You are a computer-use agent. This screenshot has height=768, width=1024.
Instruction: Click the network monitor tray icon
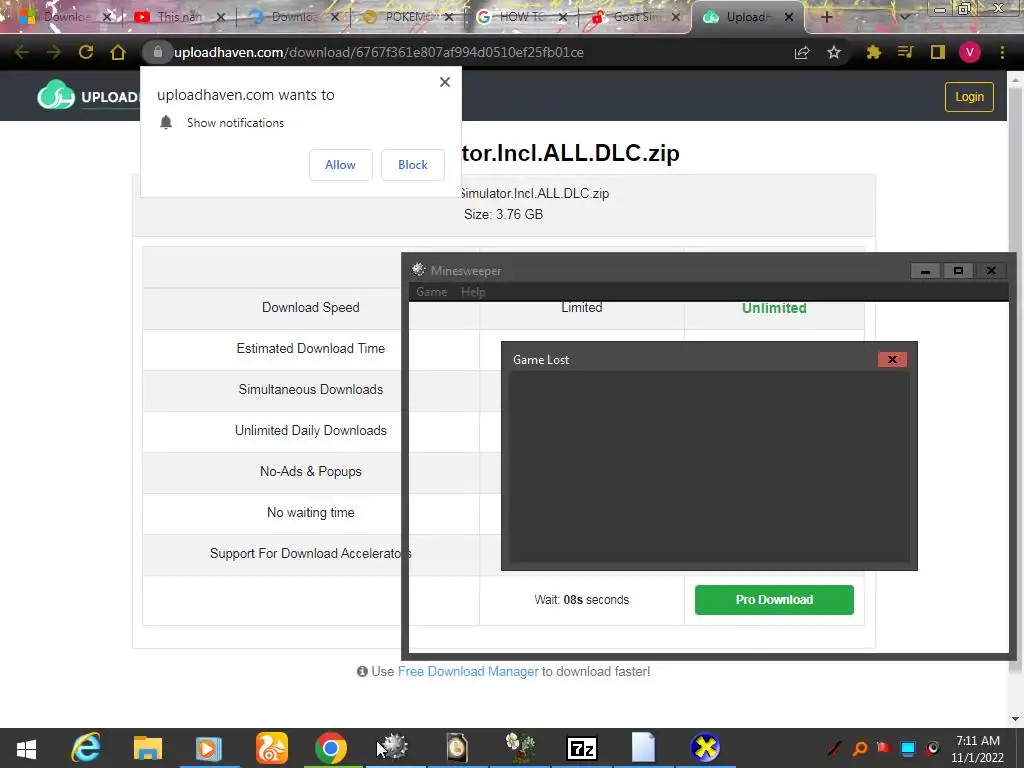click(908, 748)
